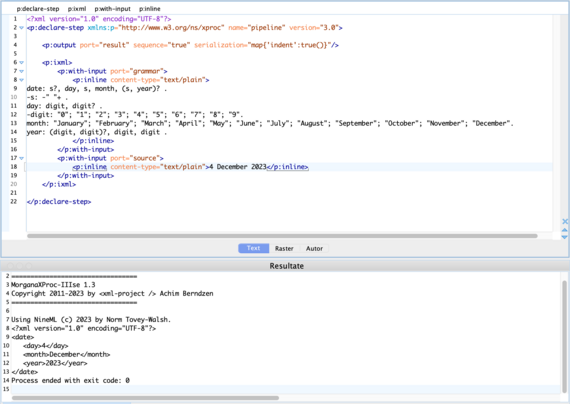Click the serialization attribute on line 4

tap(263, 45)
